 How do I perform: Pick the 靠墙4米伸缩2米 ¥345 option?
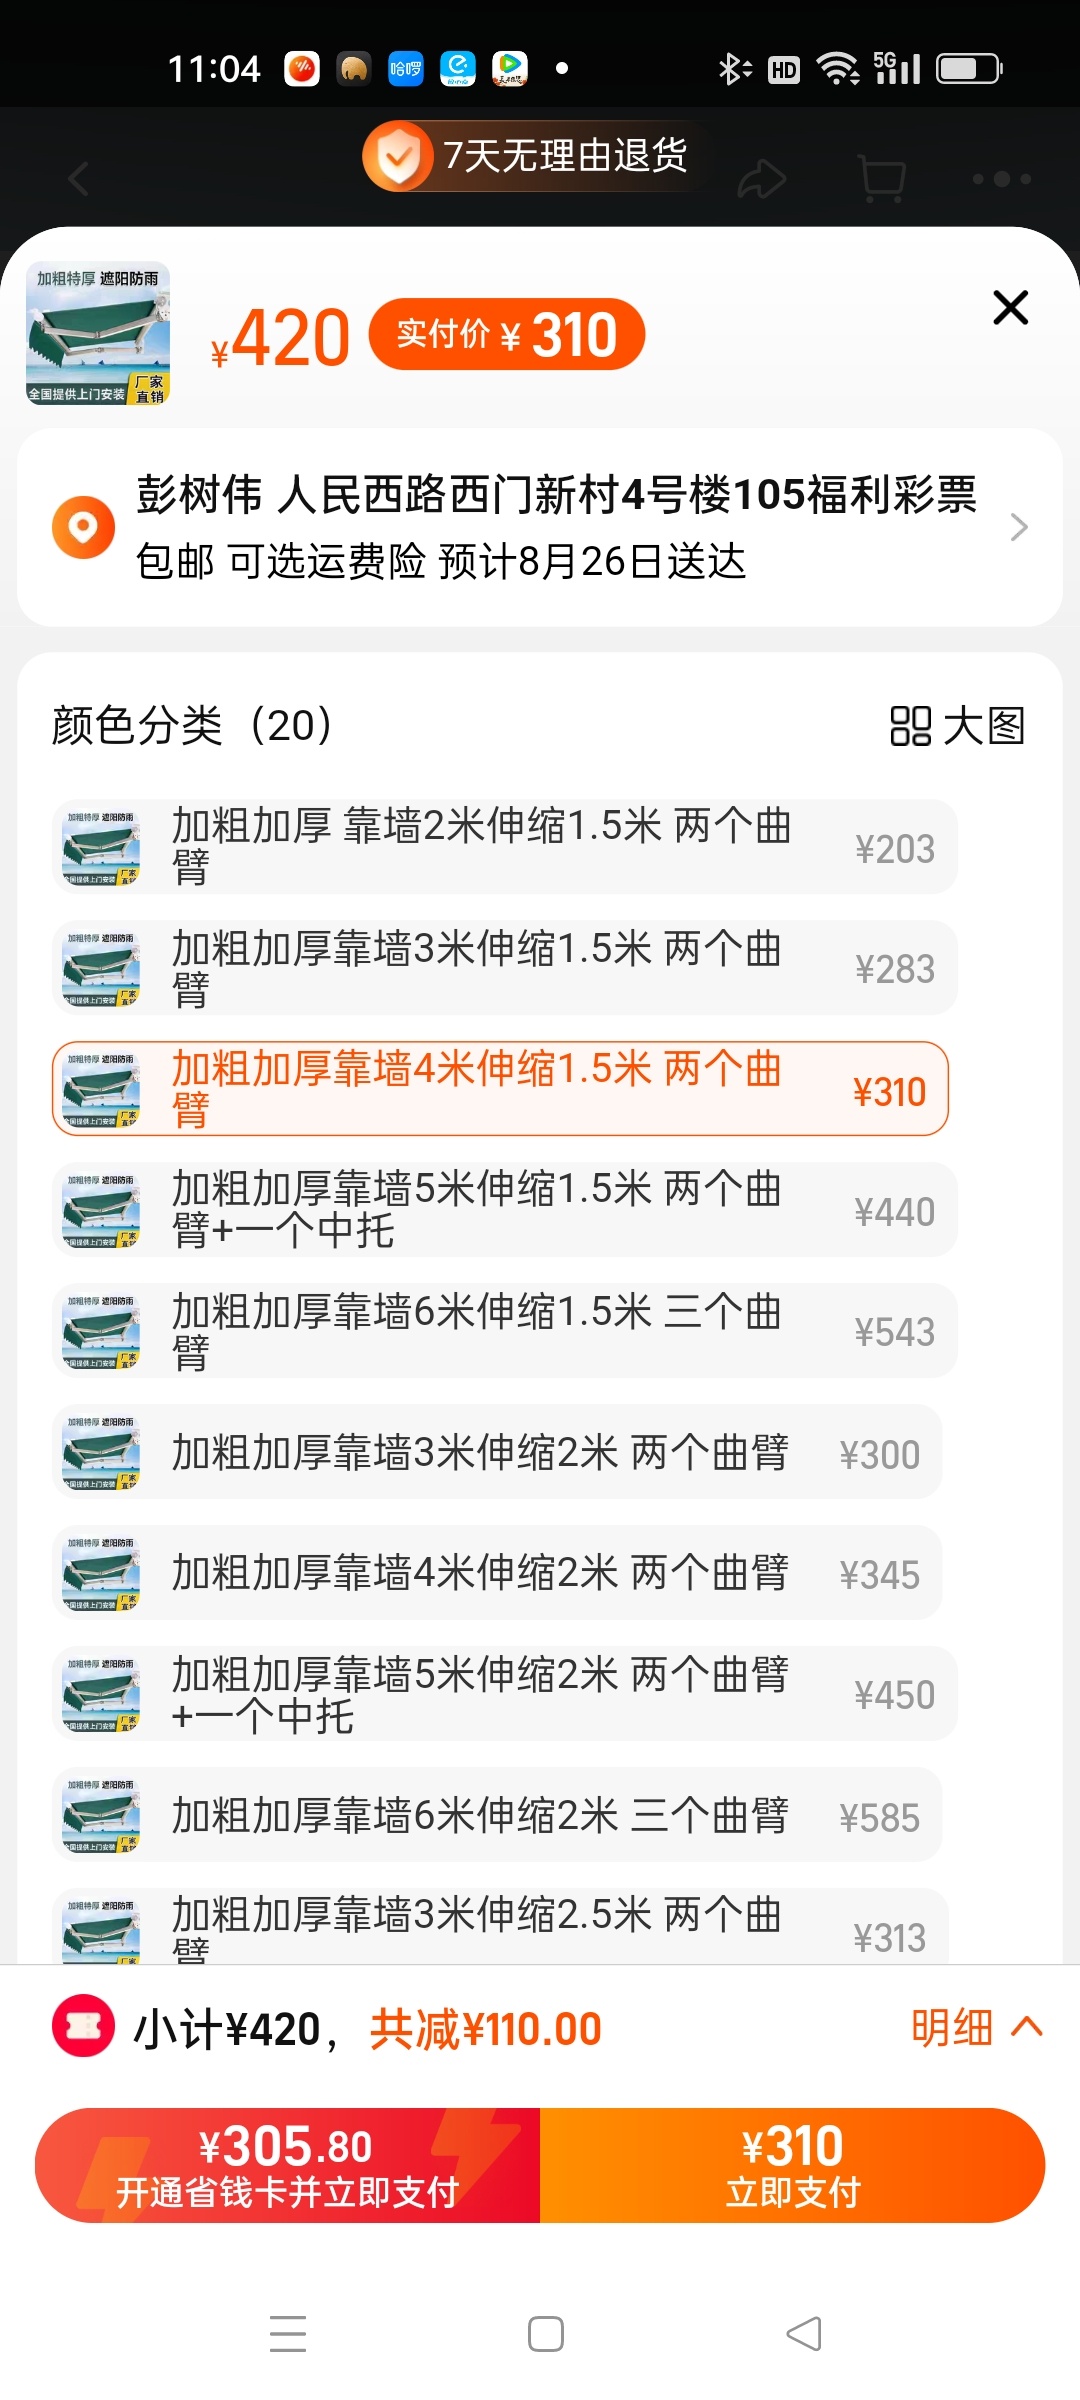click(496, 1573)
